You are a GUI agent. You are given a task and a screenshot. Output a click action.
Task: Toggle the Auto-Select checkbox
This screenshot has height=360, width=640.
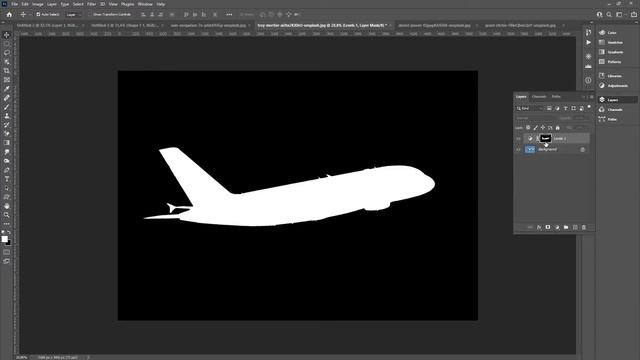pyautogui.click(x=38, y=14)
